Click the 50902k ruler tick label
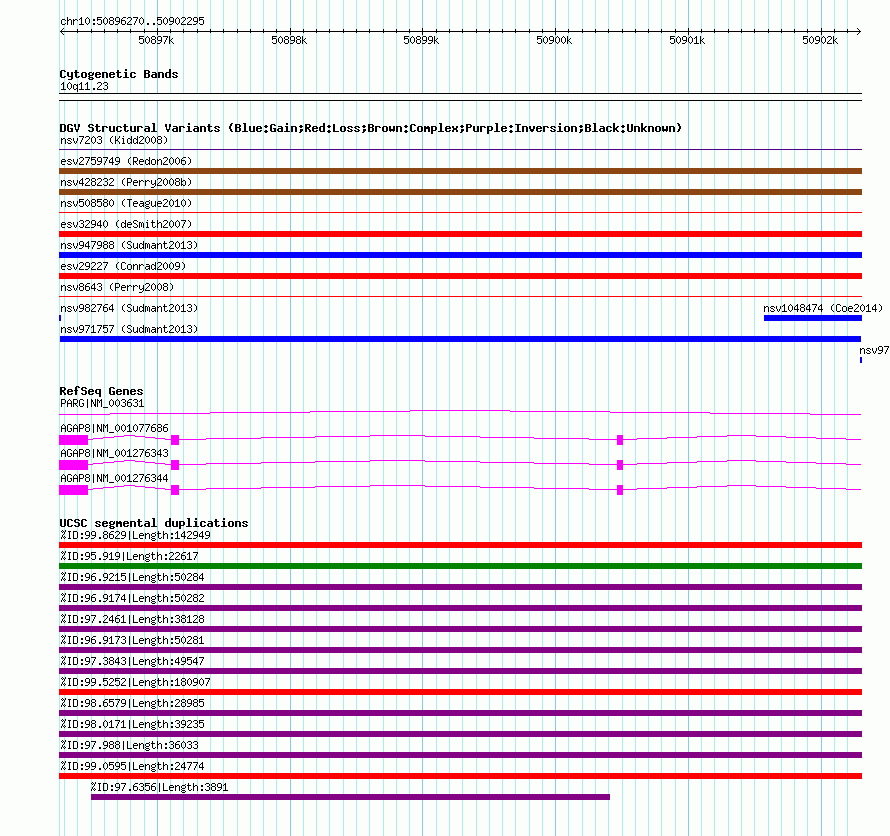The height and width of the screenshot is (836, 890). (820, 40)
